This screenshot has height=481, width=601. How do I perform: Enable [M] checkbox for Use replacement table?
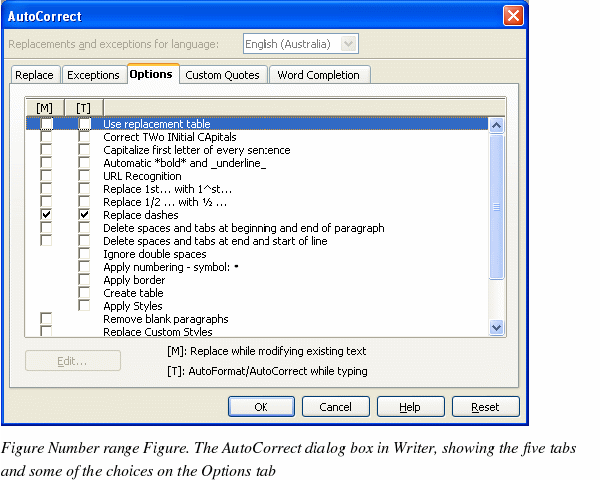click(47, 124)
